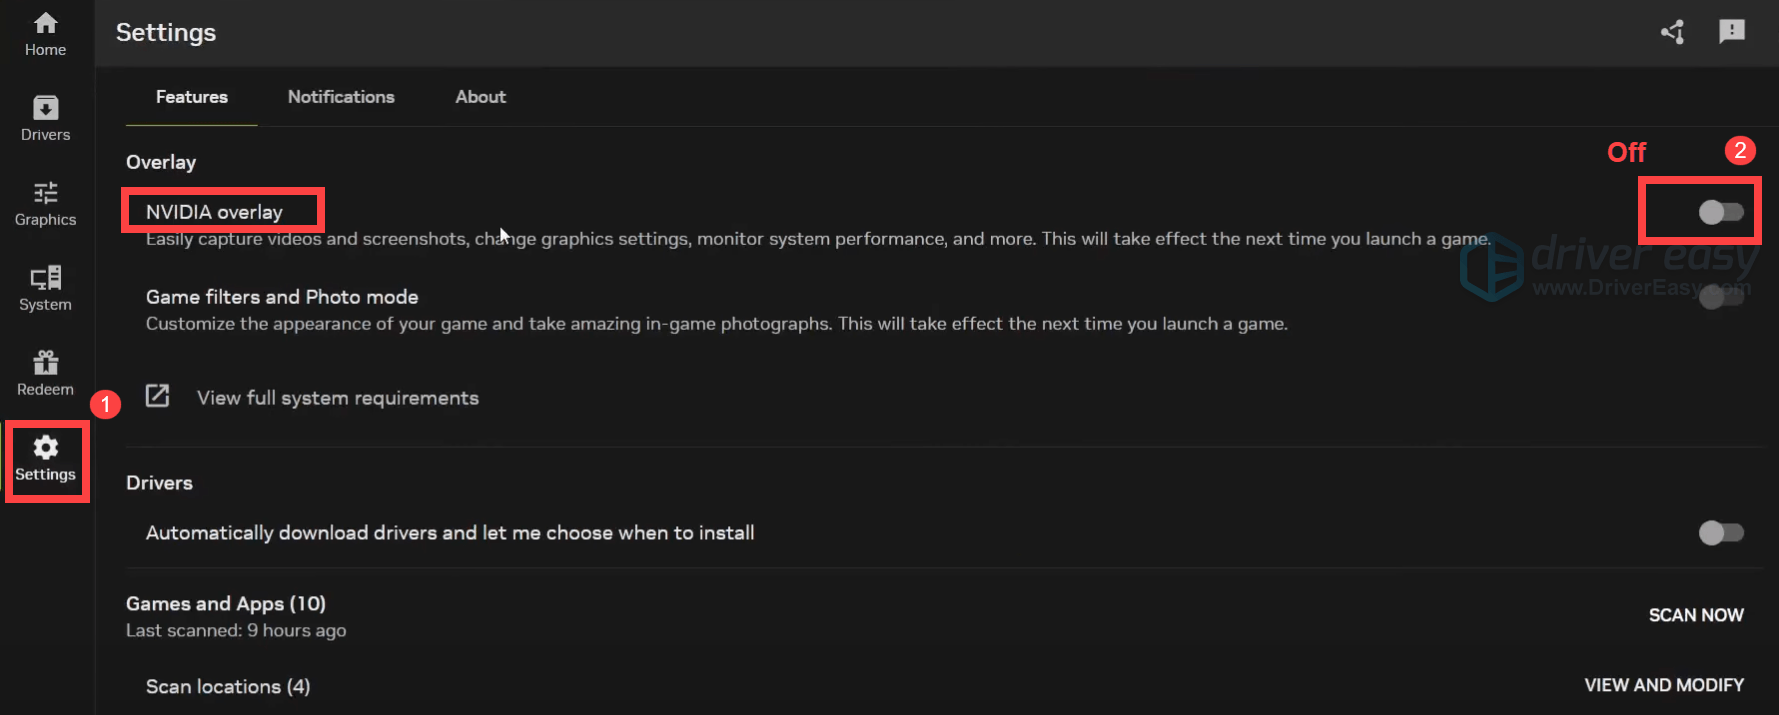
Task: Click the external link icon near system requirements
Action: click(x=157, y=396)
